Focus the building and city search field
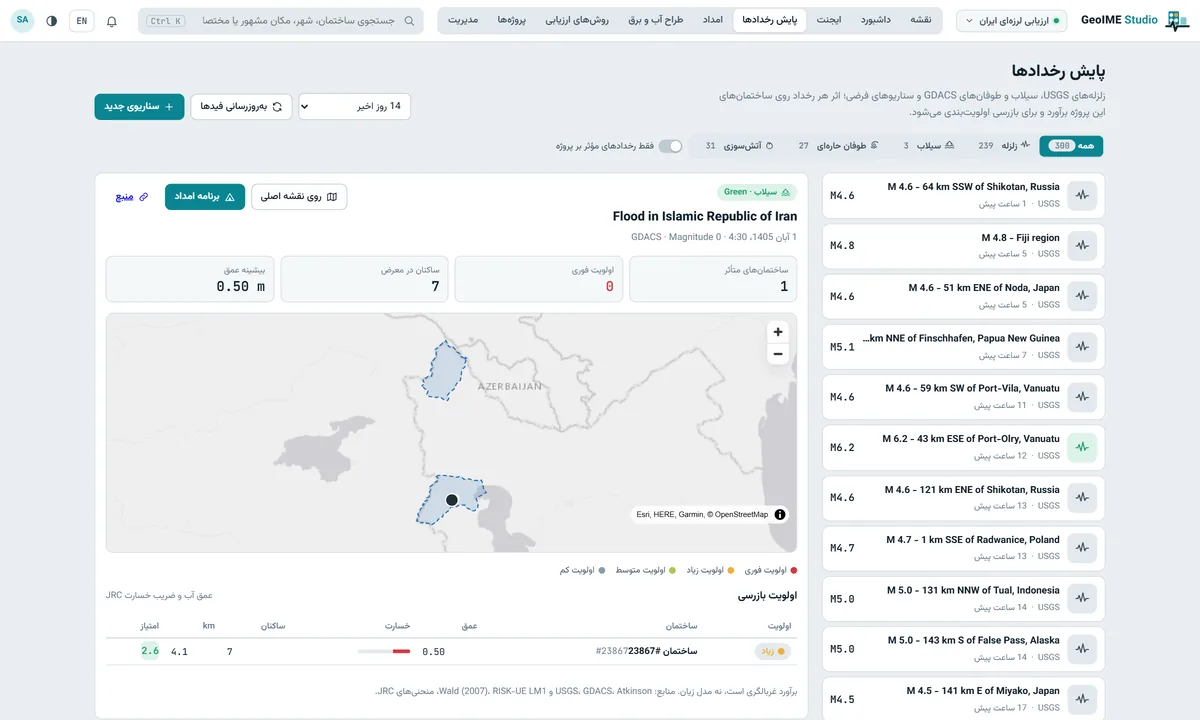Viewport: 1200px width, 720px height. [x=281, y=21]
